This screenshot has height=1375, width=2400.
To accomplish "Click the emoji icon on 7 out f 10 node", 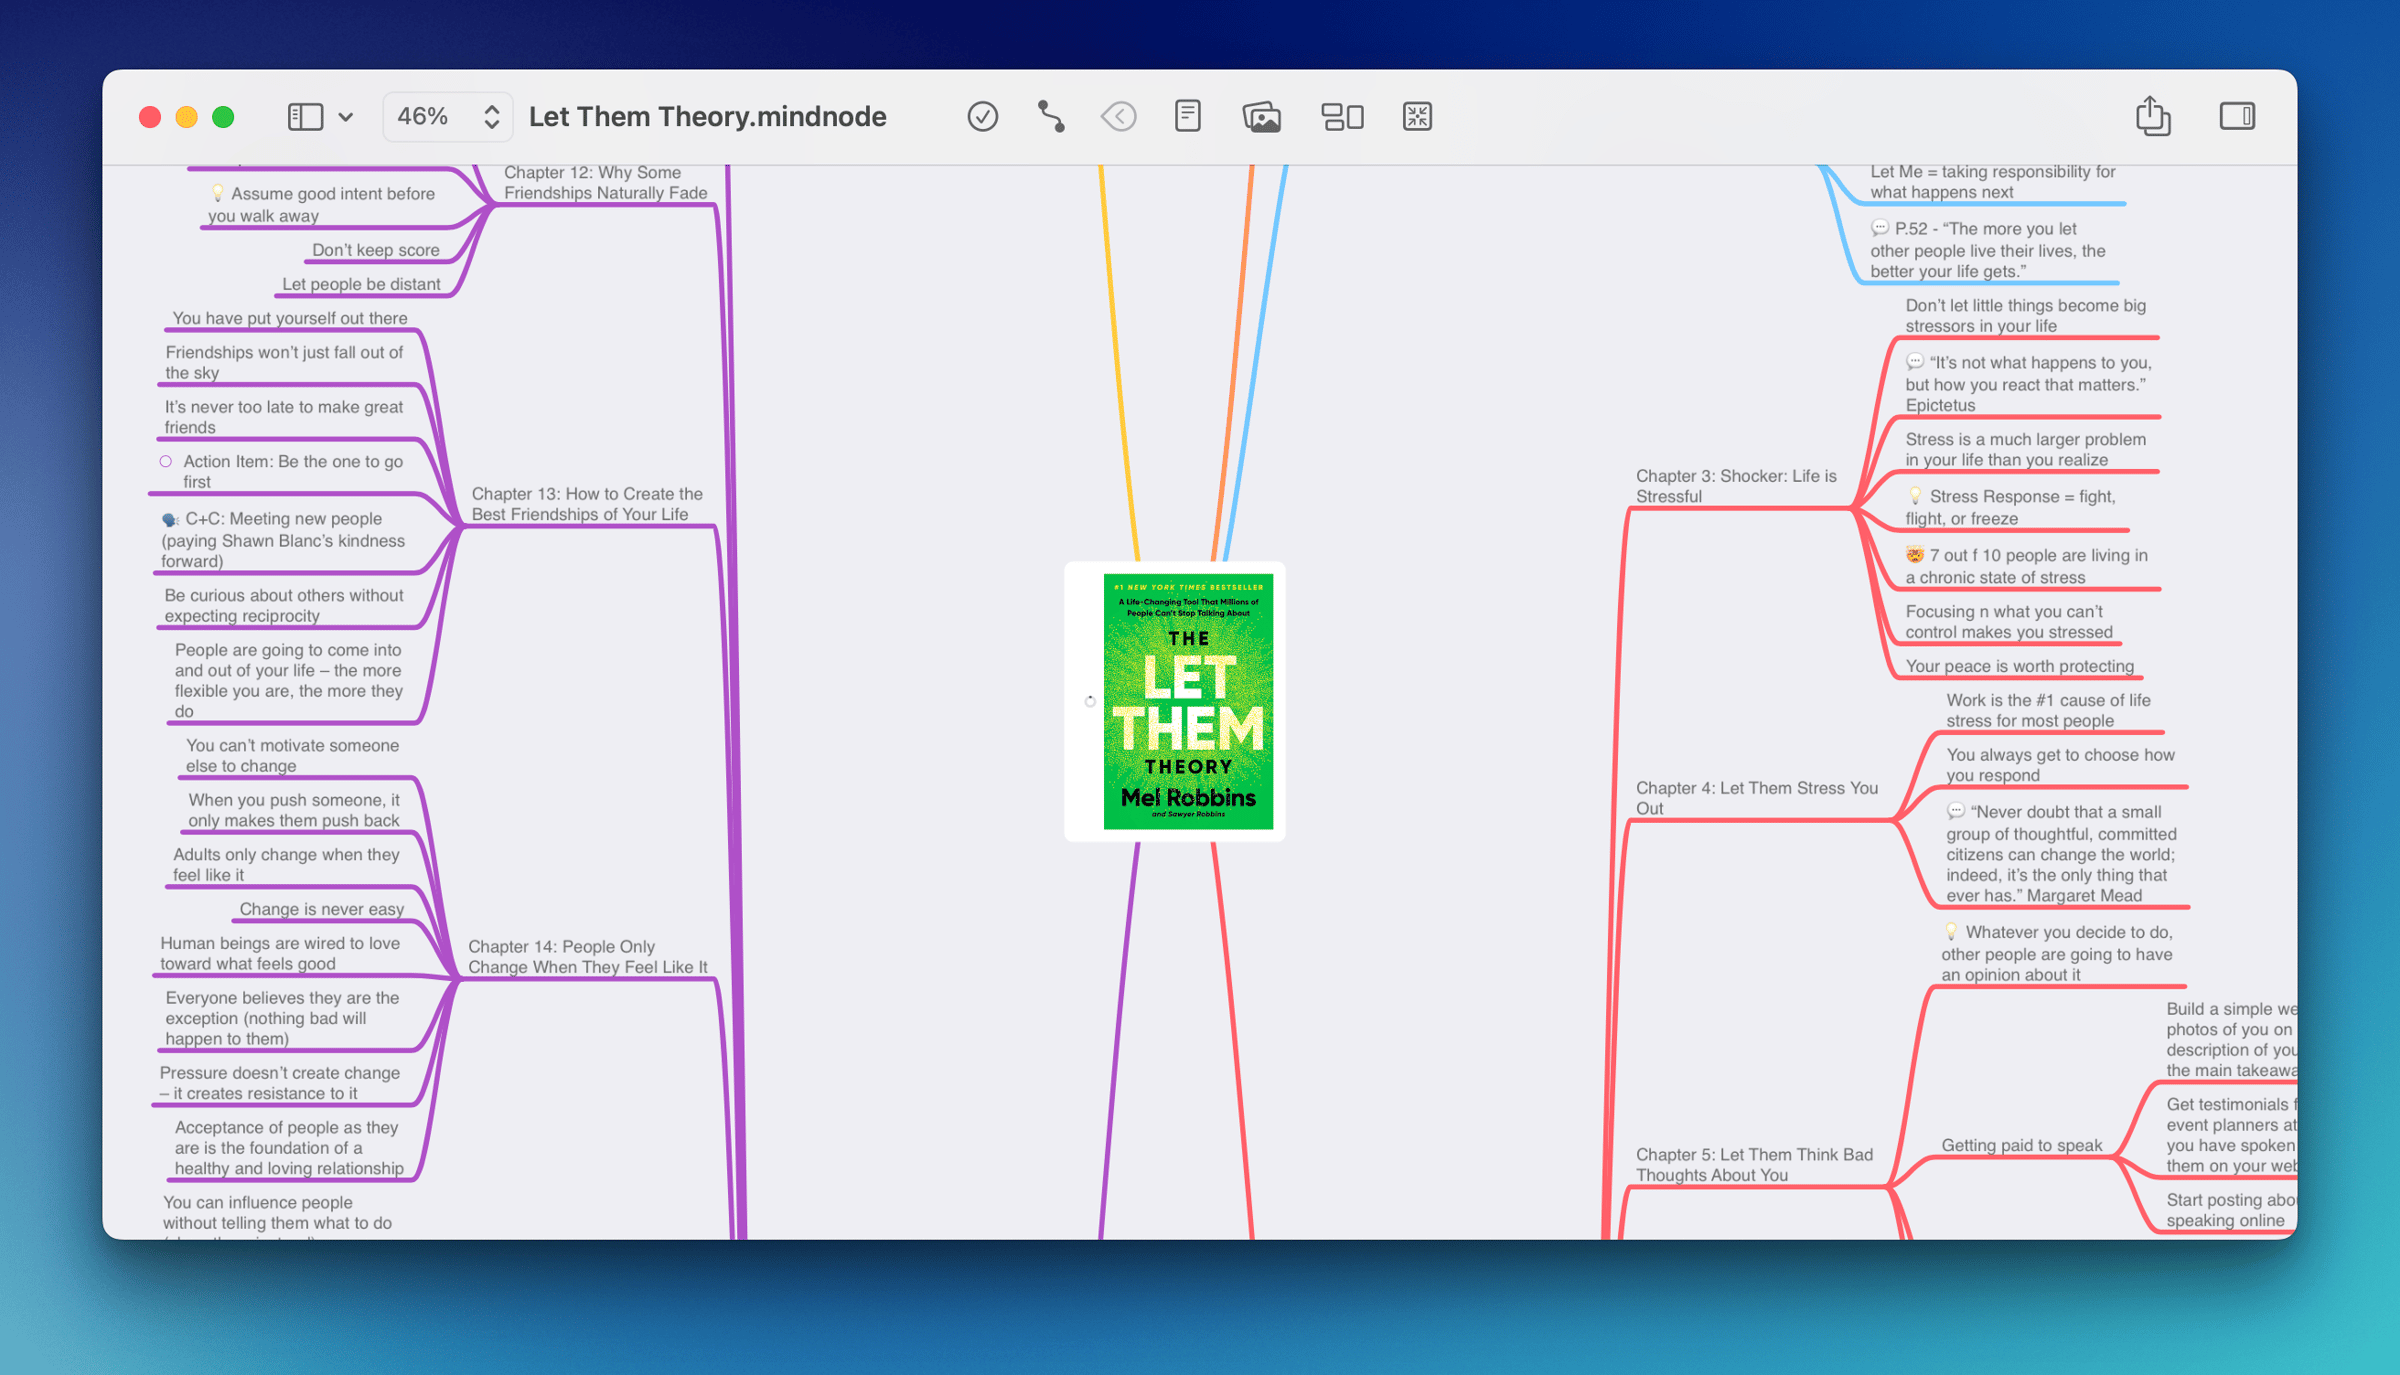I will (x=1915, y=555).
